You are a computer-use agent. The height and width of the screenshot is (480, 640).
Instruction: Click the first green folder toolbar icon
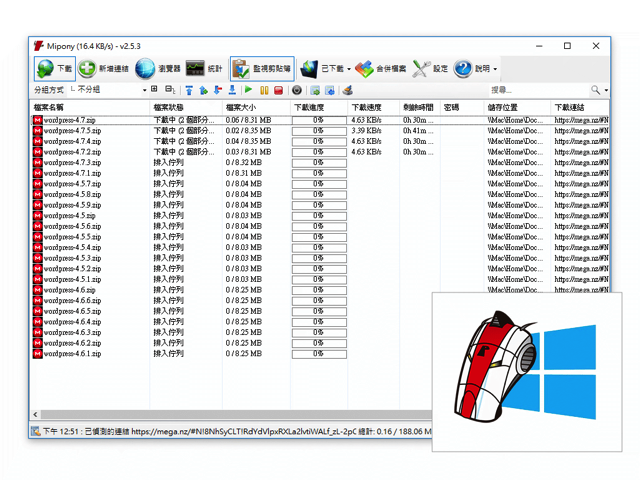tap(315, 90)
